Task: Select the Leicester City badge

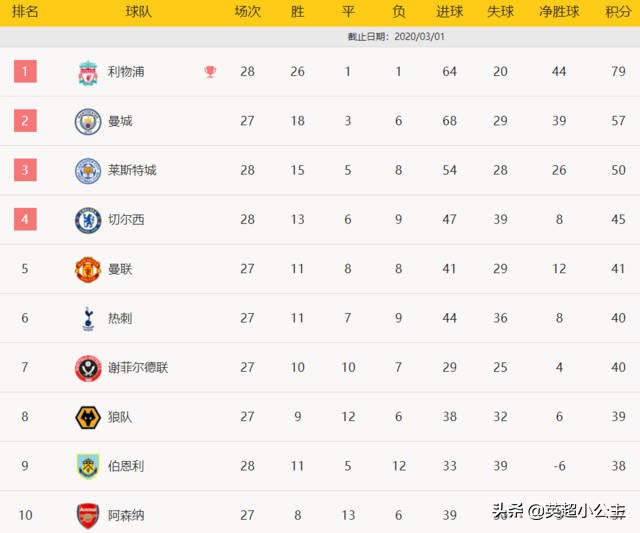Action: click(x=88, y=171)
